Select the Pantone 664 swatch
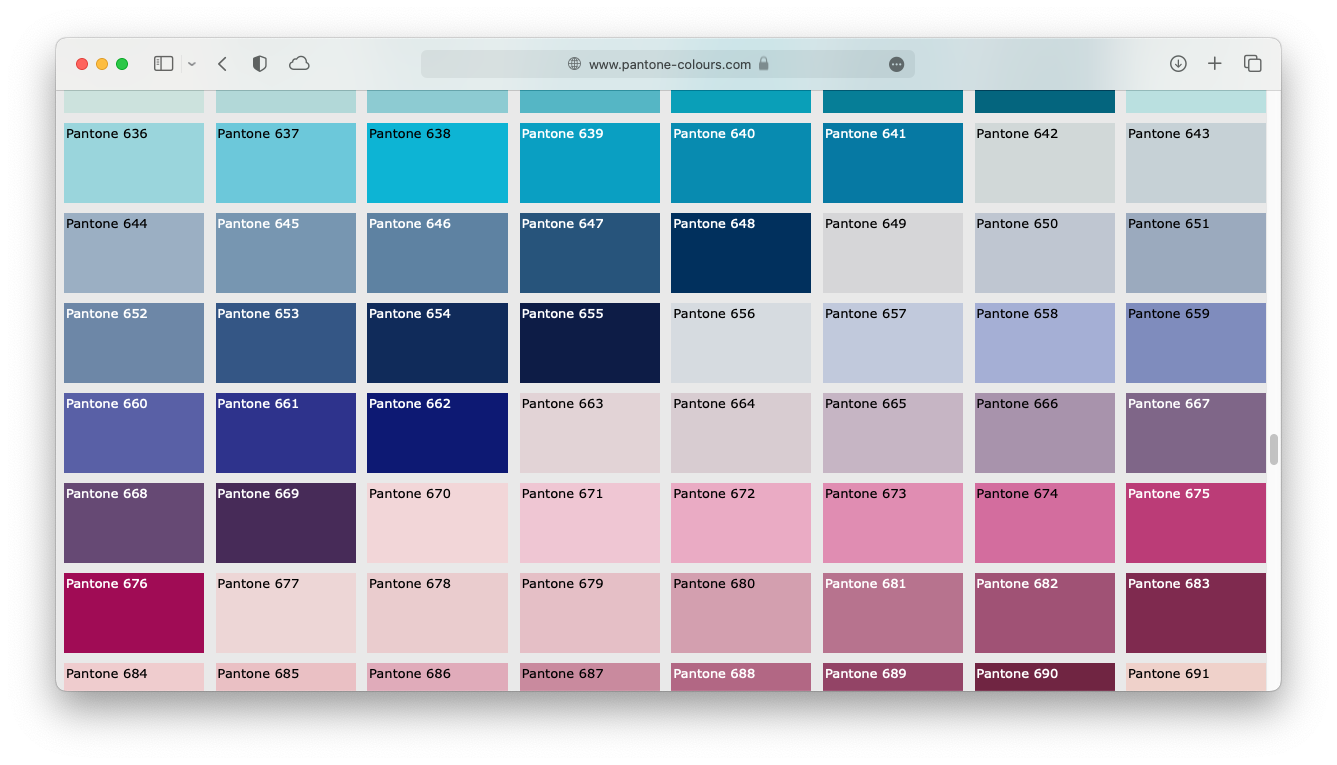This screenshot has width=1337, height=765. [x=741, y=433]
